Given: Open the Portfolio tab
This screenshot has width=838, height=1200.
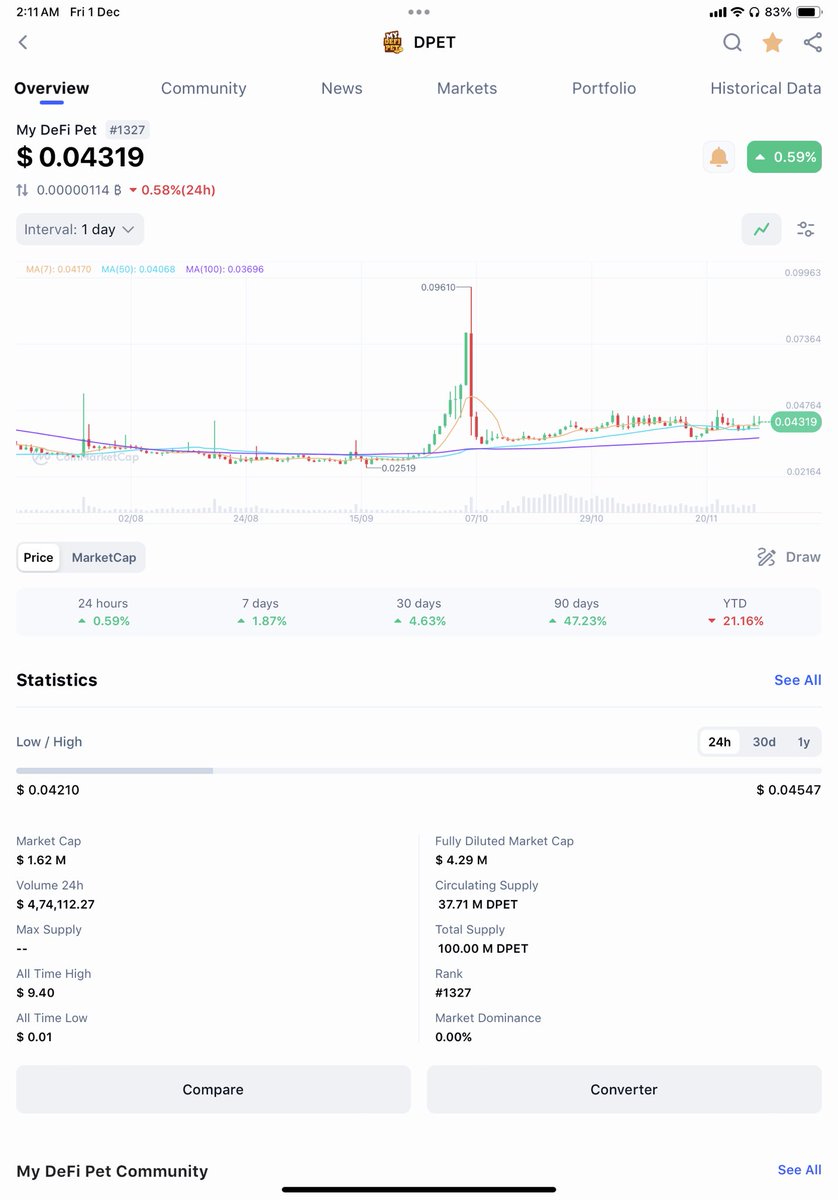Looking at the screenshot, I should 604,88.
